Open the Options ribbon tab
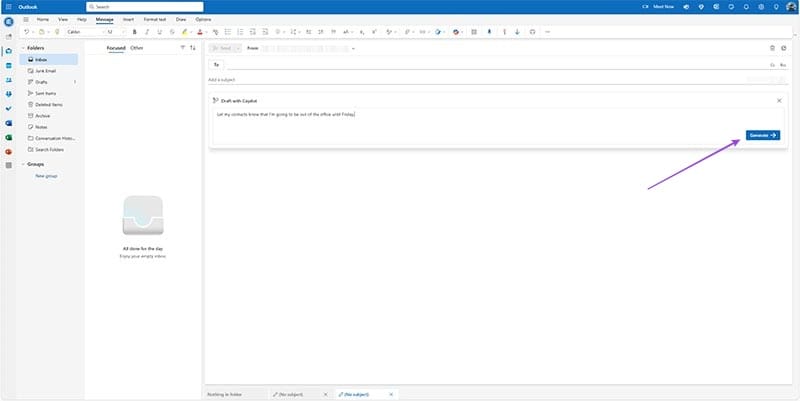The height and width of the screenshot is (401, 800). [203, 19]
